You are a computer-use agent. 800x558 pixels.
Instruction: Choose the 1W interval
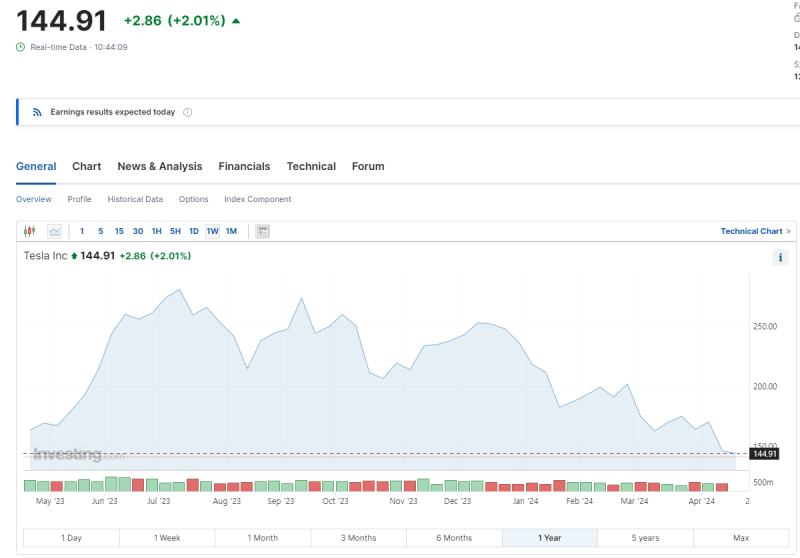(213, 232)
